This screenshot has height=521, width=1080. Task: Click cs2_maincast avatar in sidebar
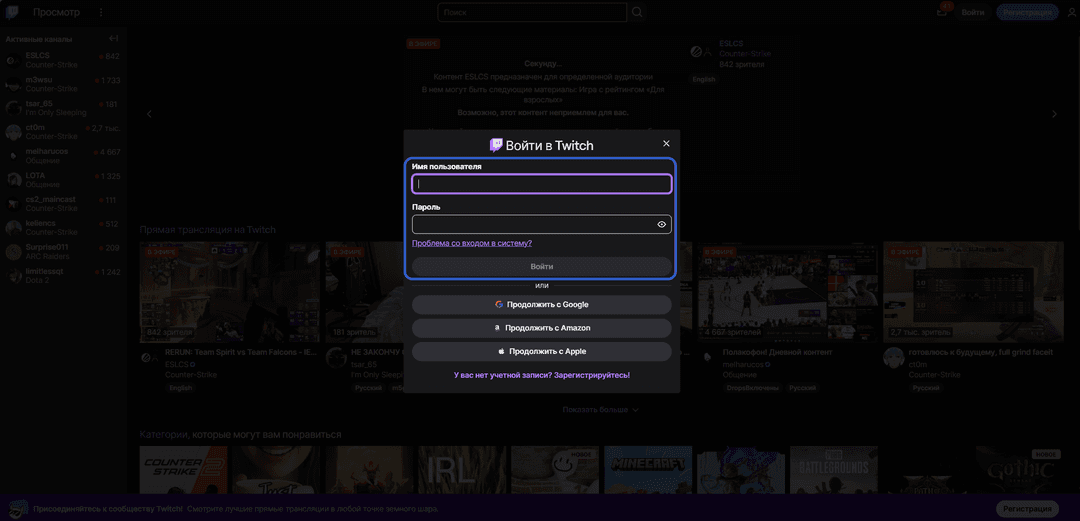(12, 204)
